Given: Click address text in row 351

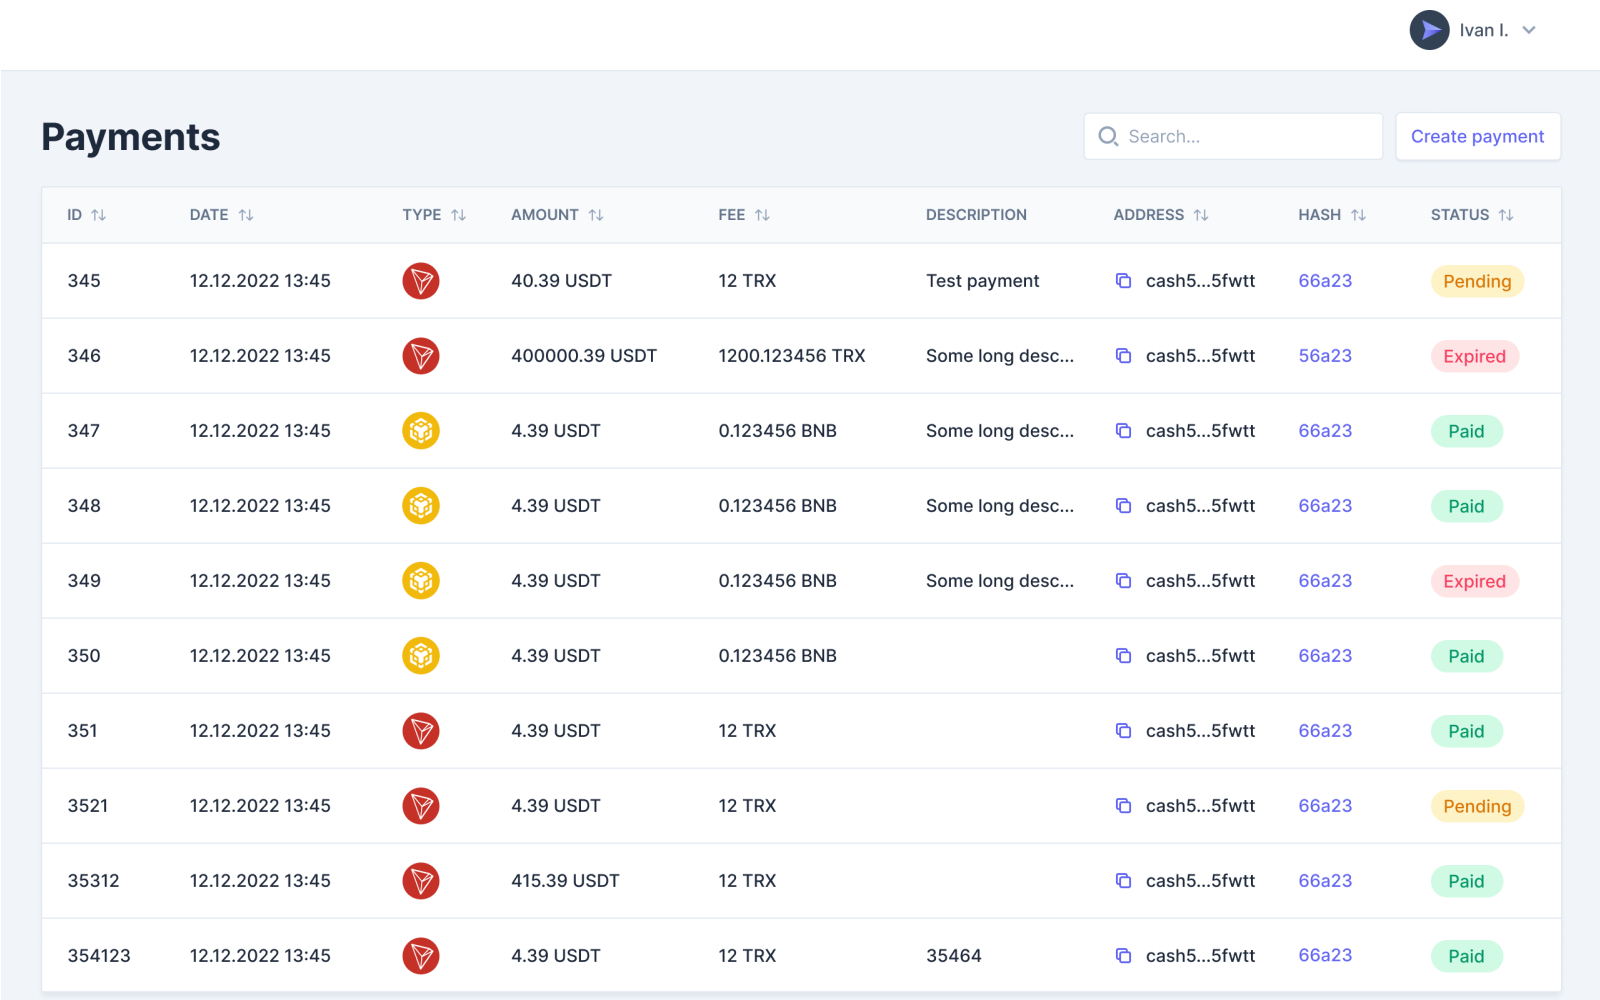Looking at the screenshot, I should pos(1200,731).
